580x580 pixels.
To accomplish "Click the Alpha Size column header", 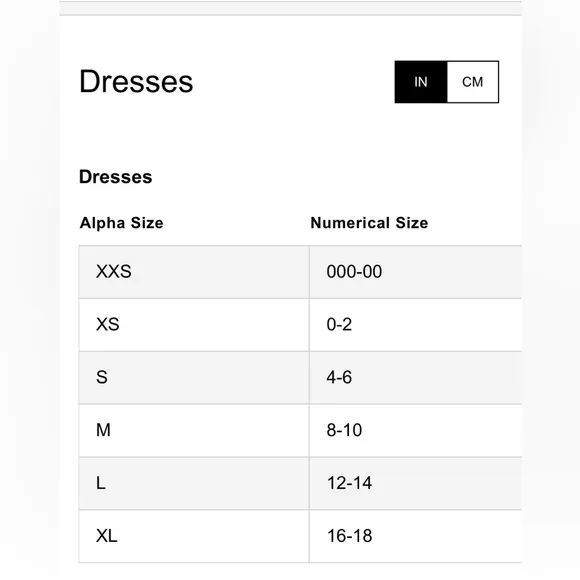I will point(121,223).
